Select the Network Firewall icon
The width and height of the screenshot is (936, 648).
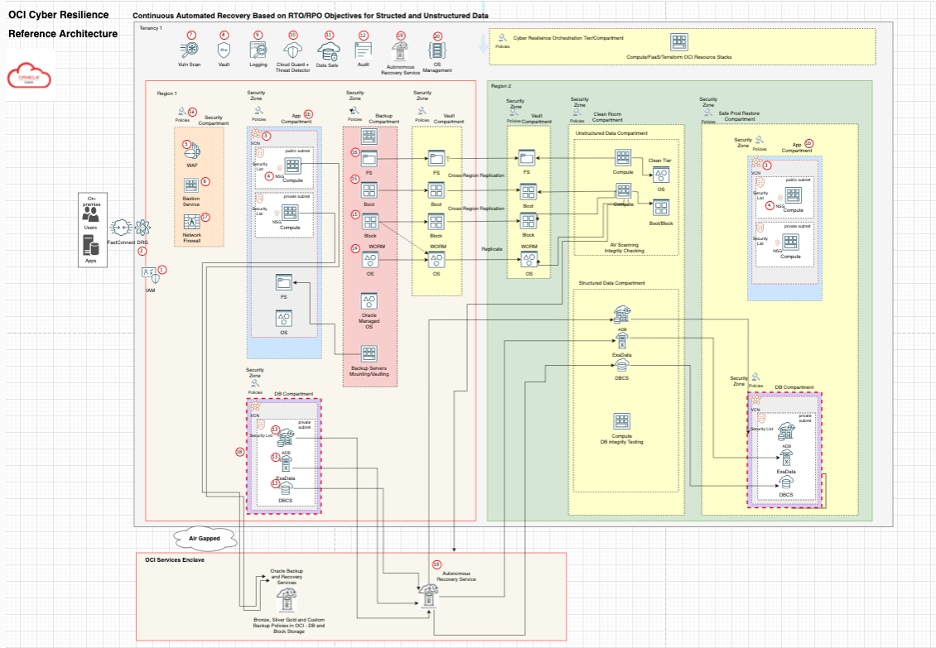click(191, 223)
